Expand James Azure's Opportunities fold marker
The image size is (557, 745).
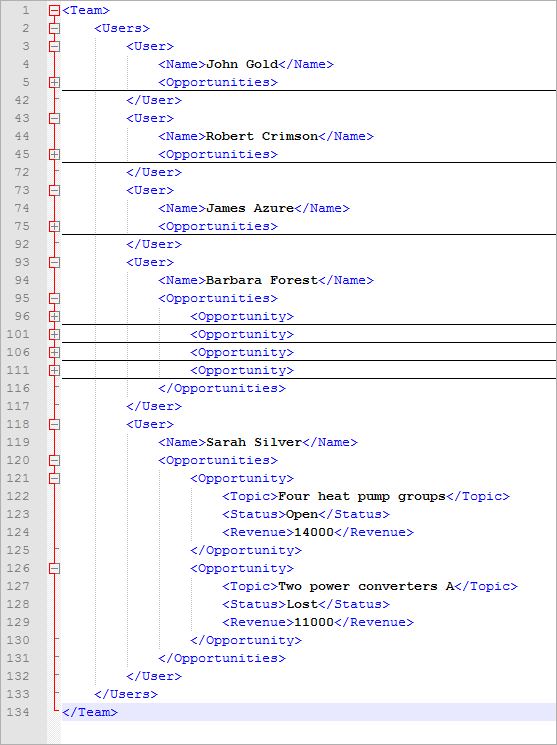(x=55, y=227)
